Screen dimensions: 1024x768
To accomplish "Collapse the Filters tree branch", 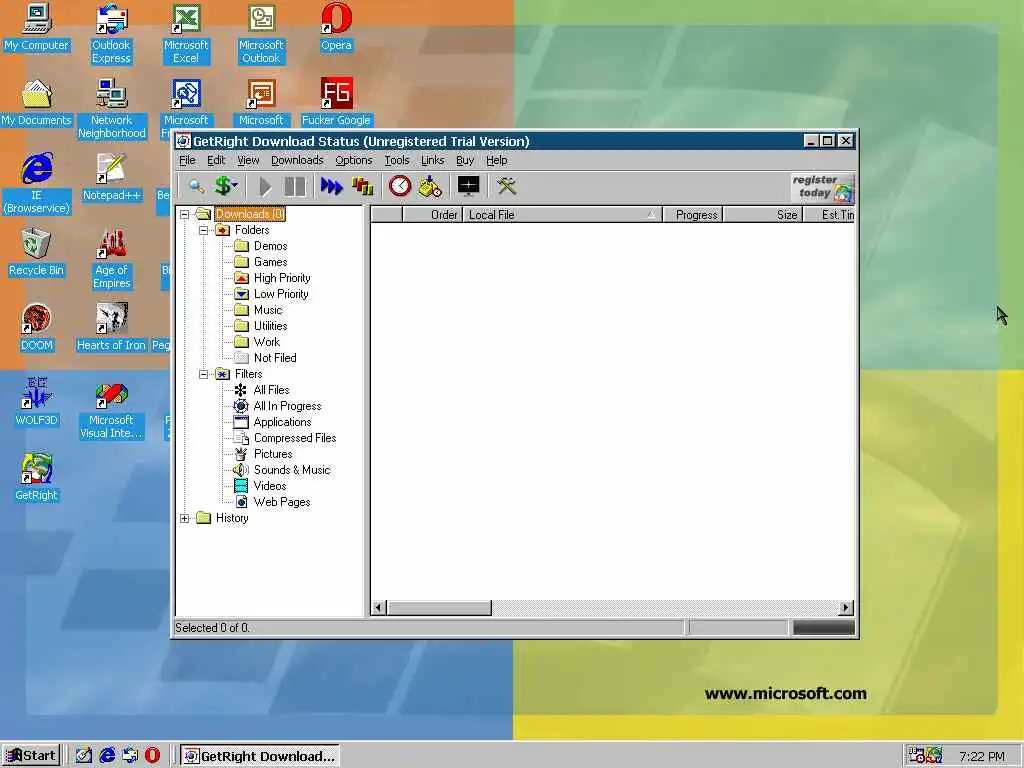I will (204, 374).
